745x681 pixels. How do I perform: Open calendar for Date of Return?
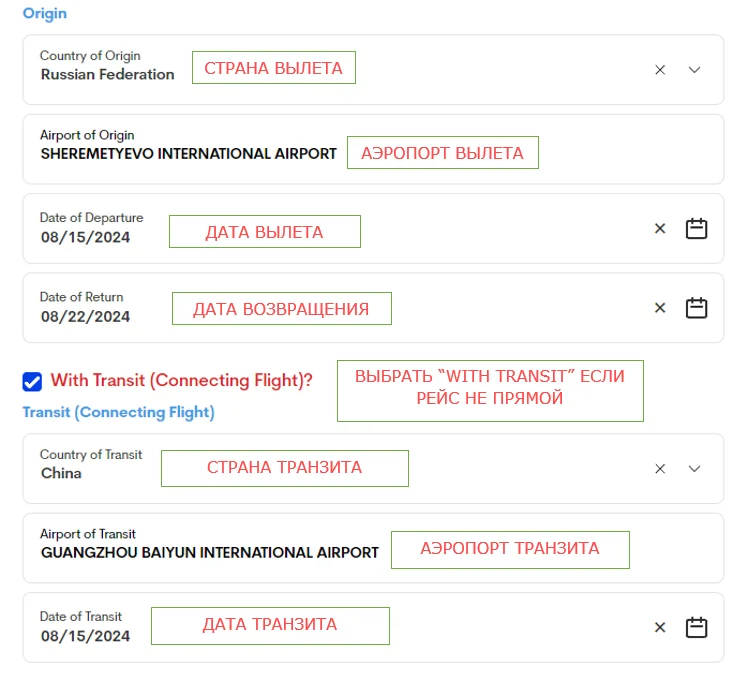click(x=696, y=308)
